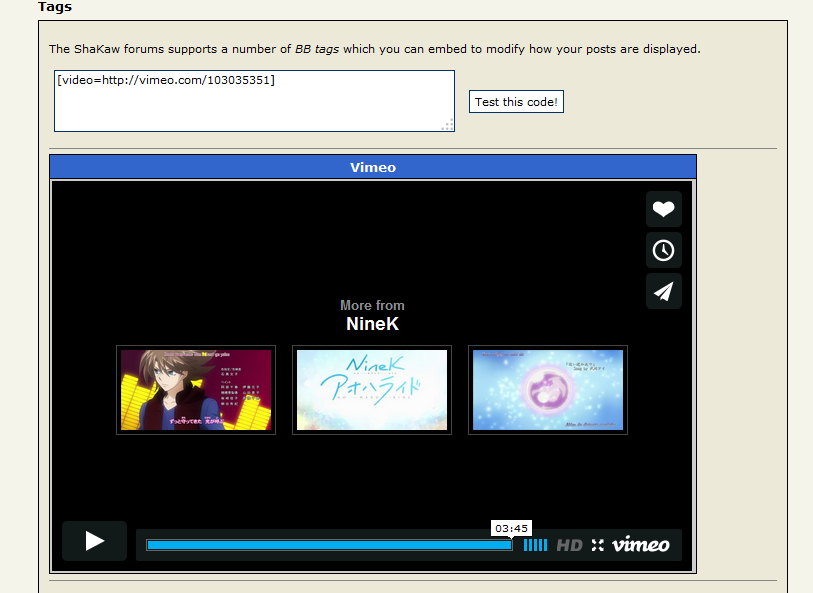Toggle HD quality in player
Viewport: 813px width, 593px height.
569,545
